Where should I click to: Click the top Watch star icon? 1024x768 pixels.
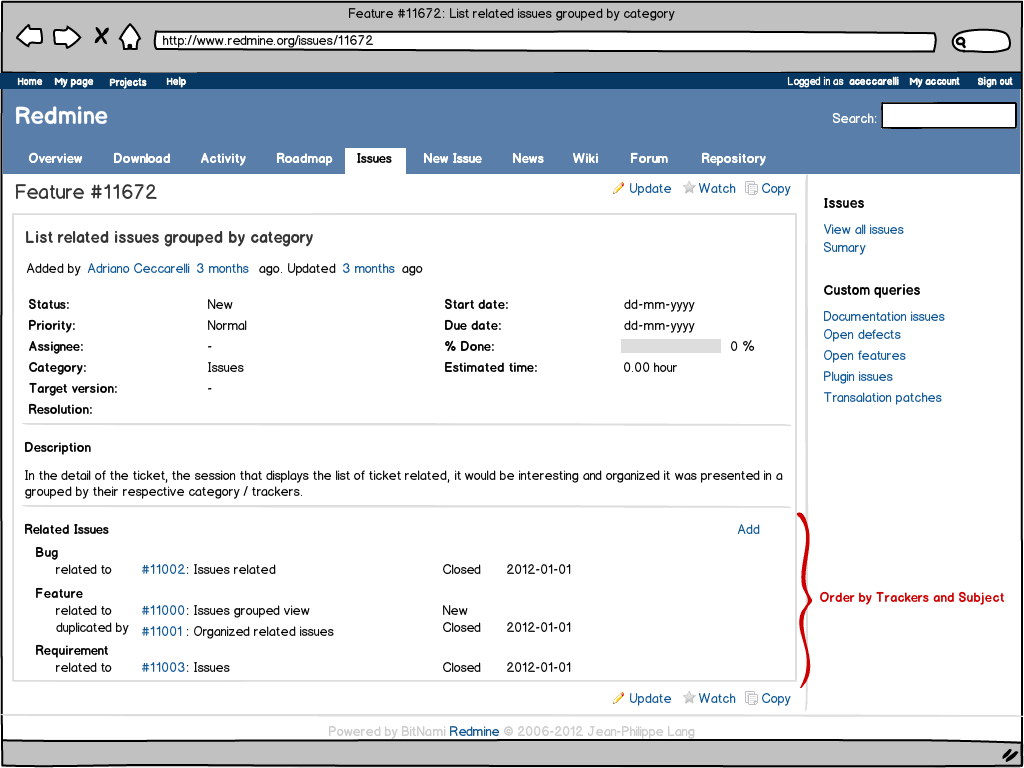coord(689,188)
